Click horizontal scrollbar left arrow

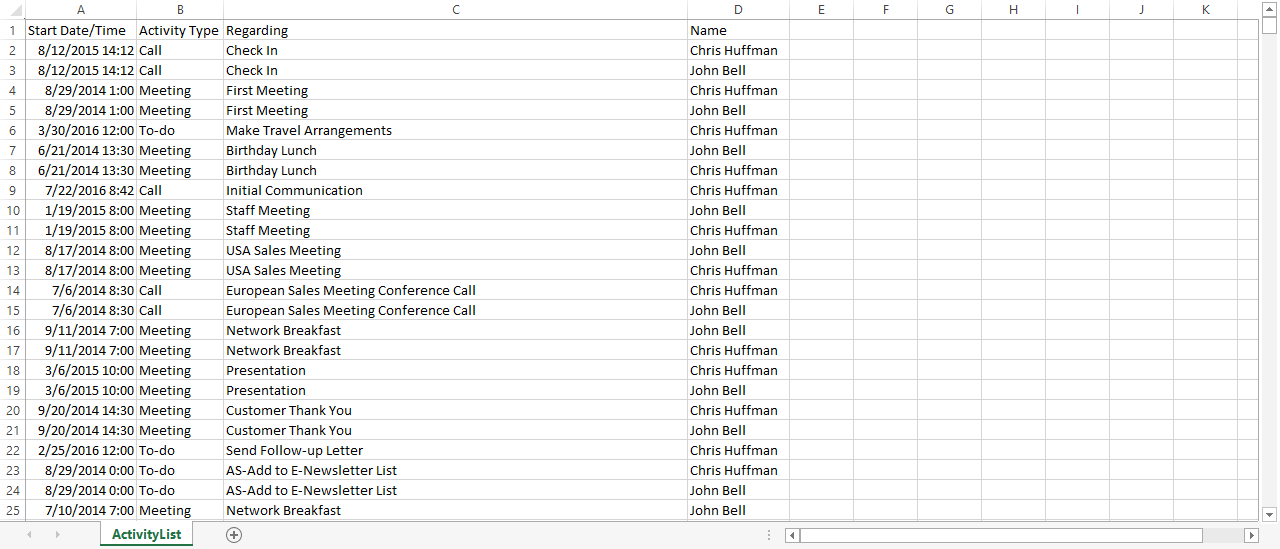792,535
